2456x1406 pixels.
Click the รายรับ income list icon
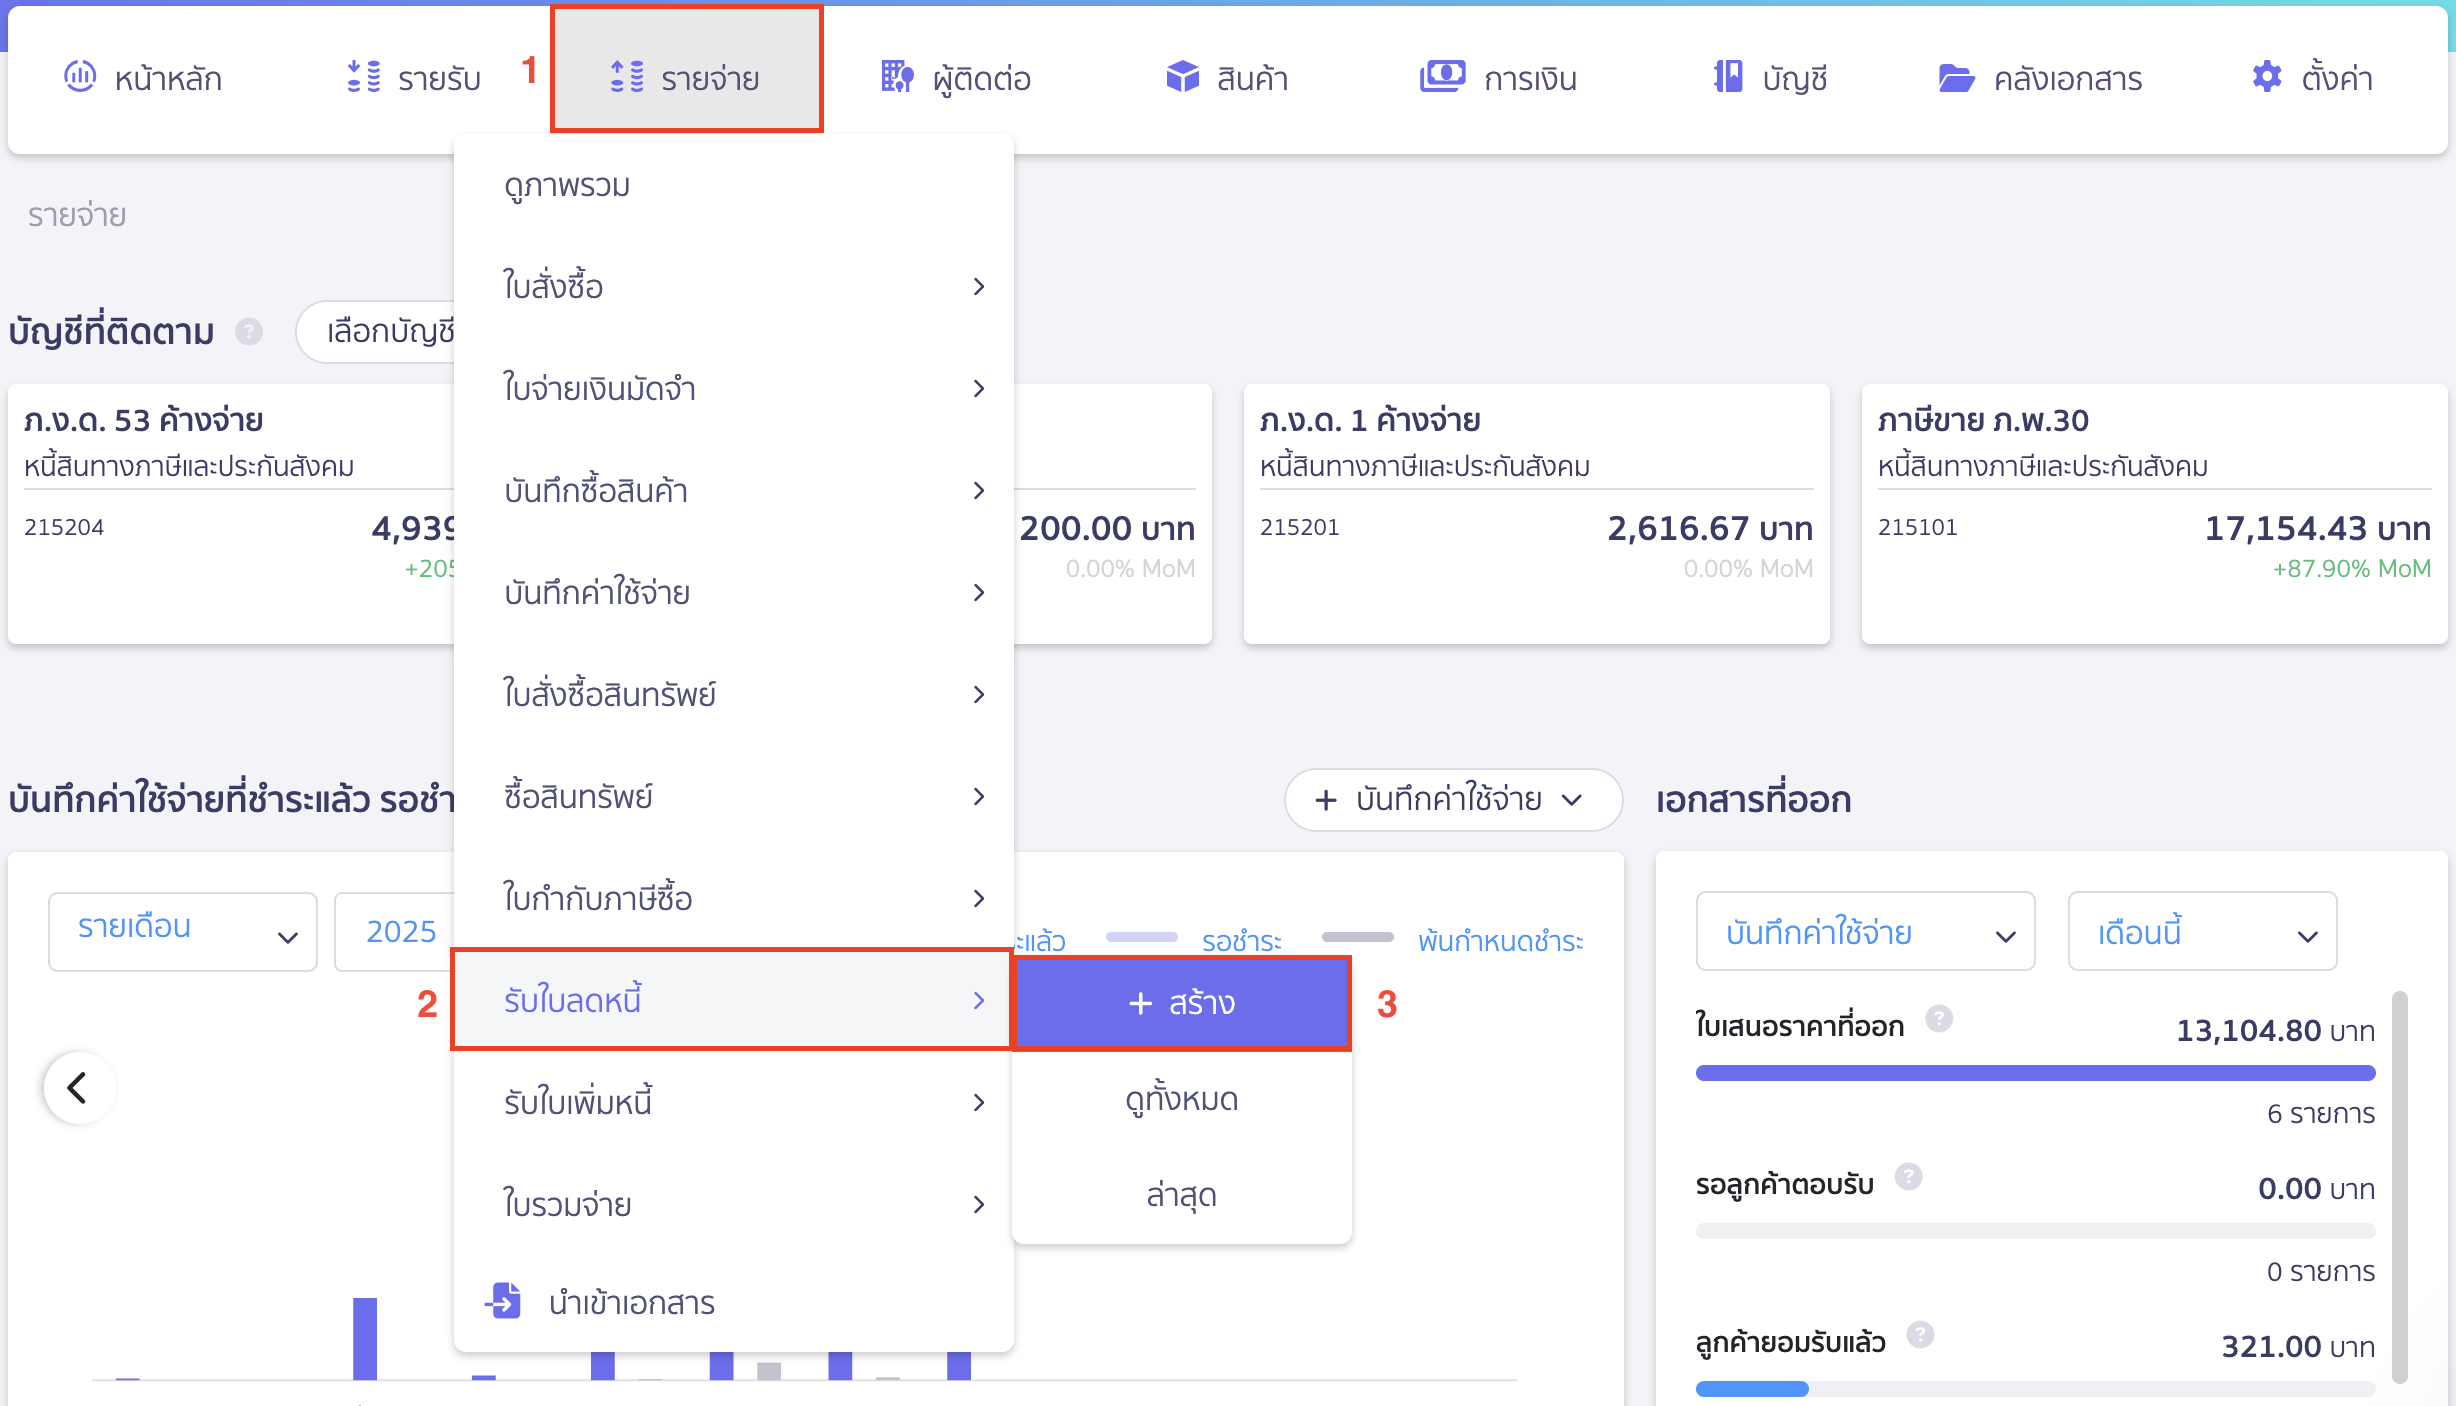364,76
